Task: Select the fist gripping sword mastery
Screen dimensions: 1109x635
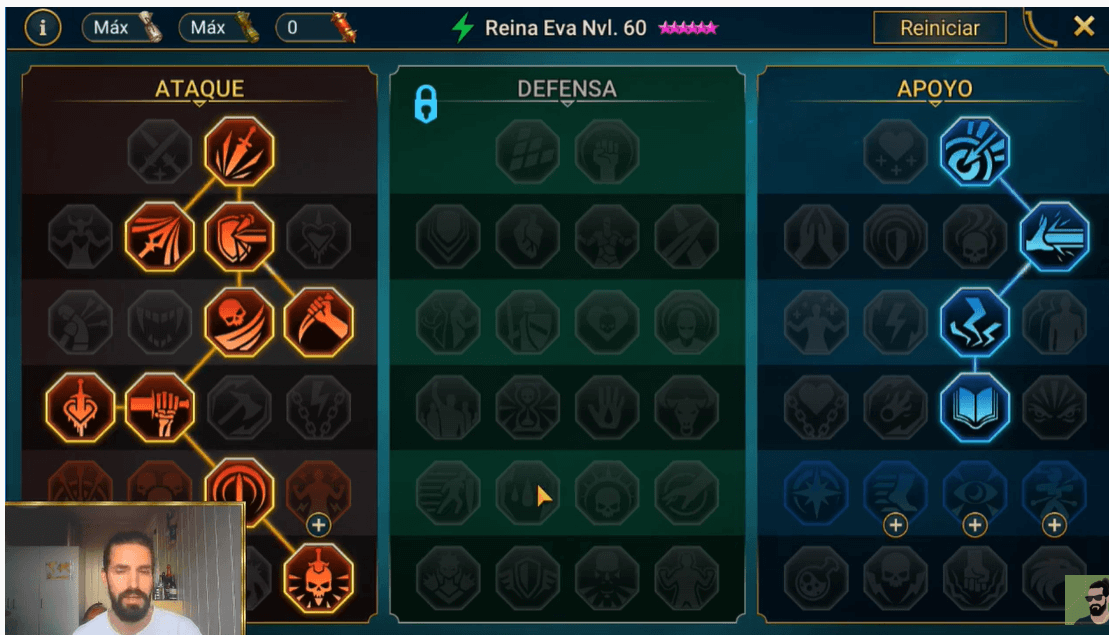Action: 159,407
